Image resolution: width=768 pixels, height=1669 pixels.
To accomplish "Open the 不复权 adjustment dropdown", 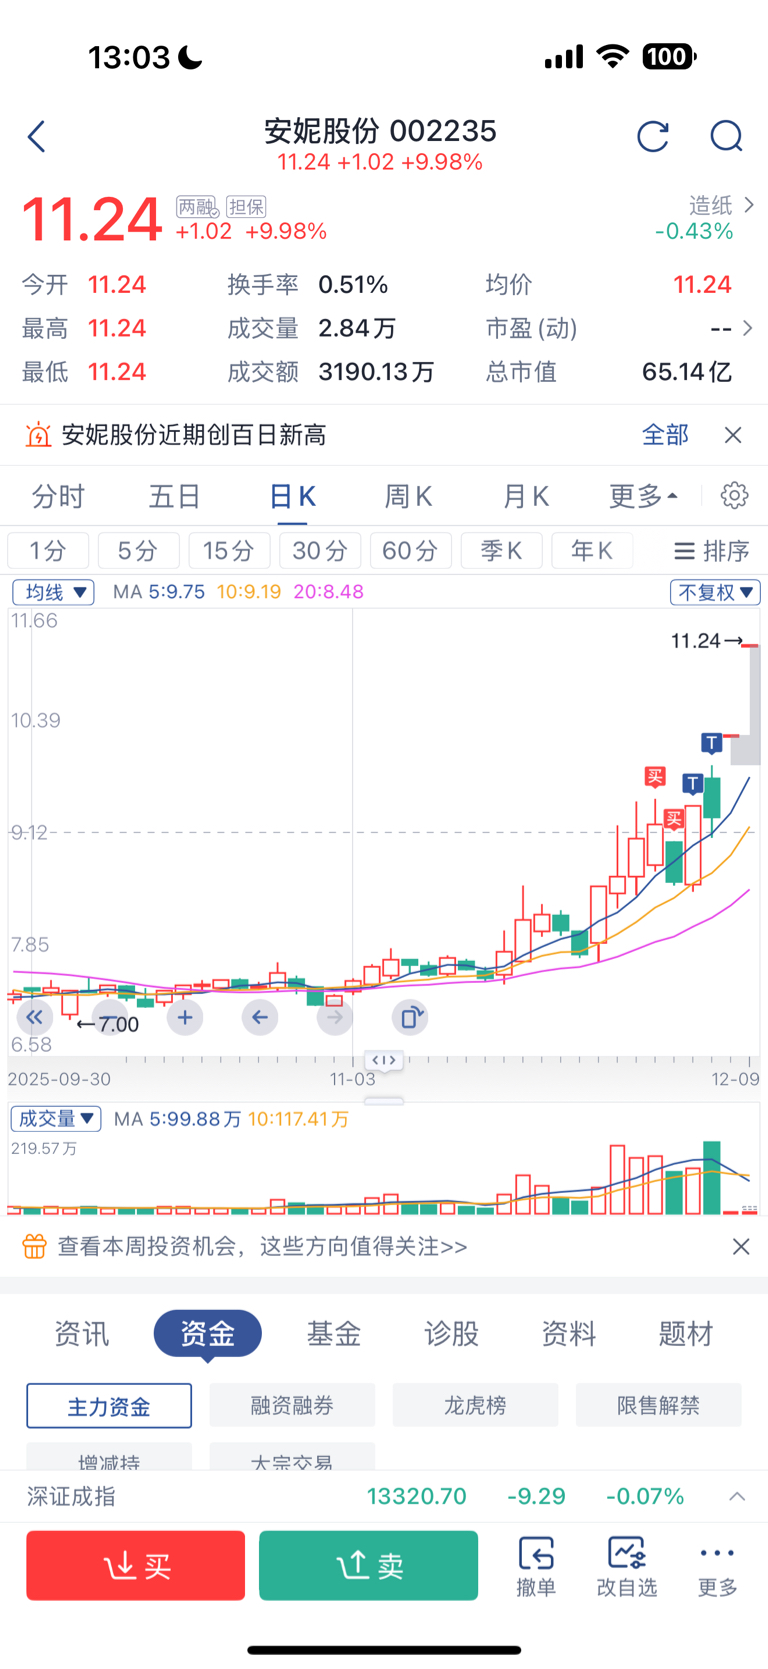I will 714,592.
